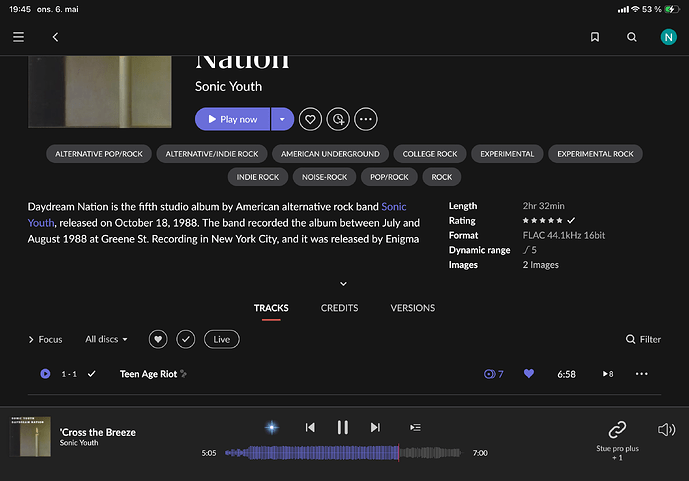The height and width of the screenshot is (481, 689).
Task: Open the 2 Images entry
Action: (540, 265)
